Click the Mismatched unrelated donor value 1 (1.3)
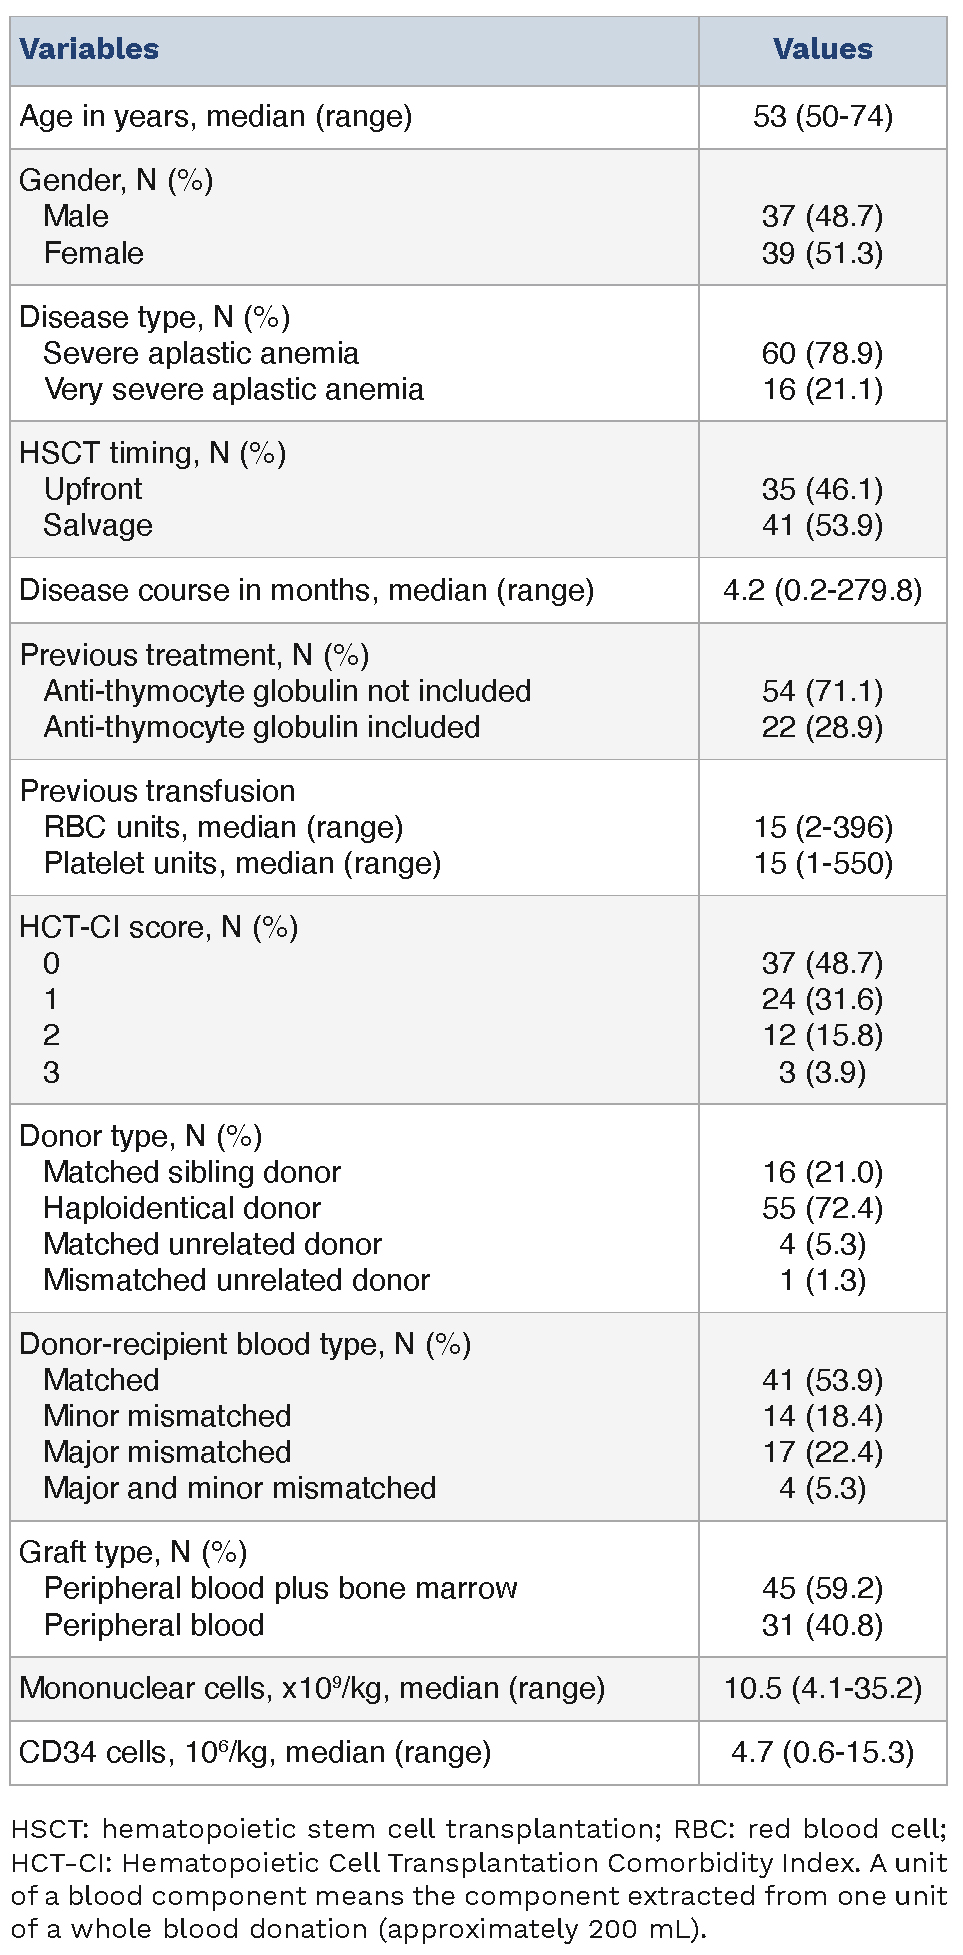 pyautogui.click(x=822, y=1280)
